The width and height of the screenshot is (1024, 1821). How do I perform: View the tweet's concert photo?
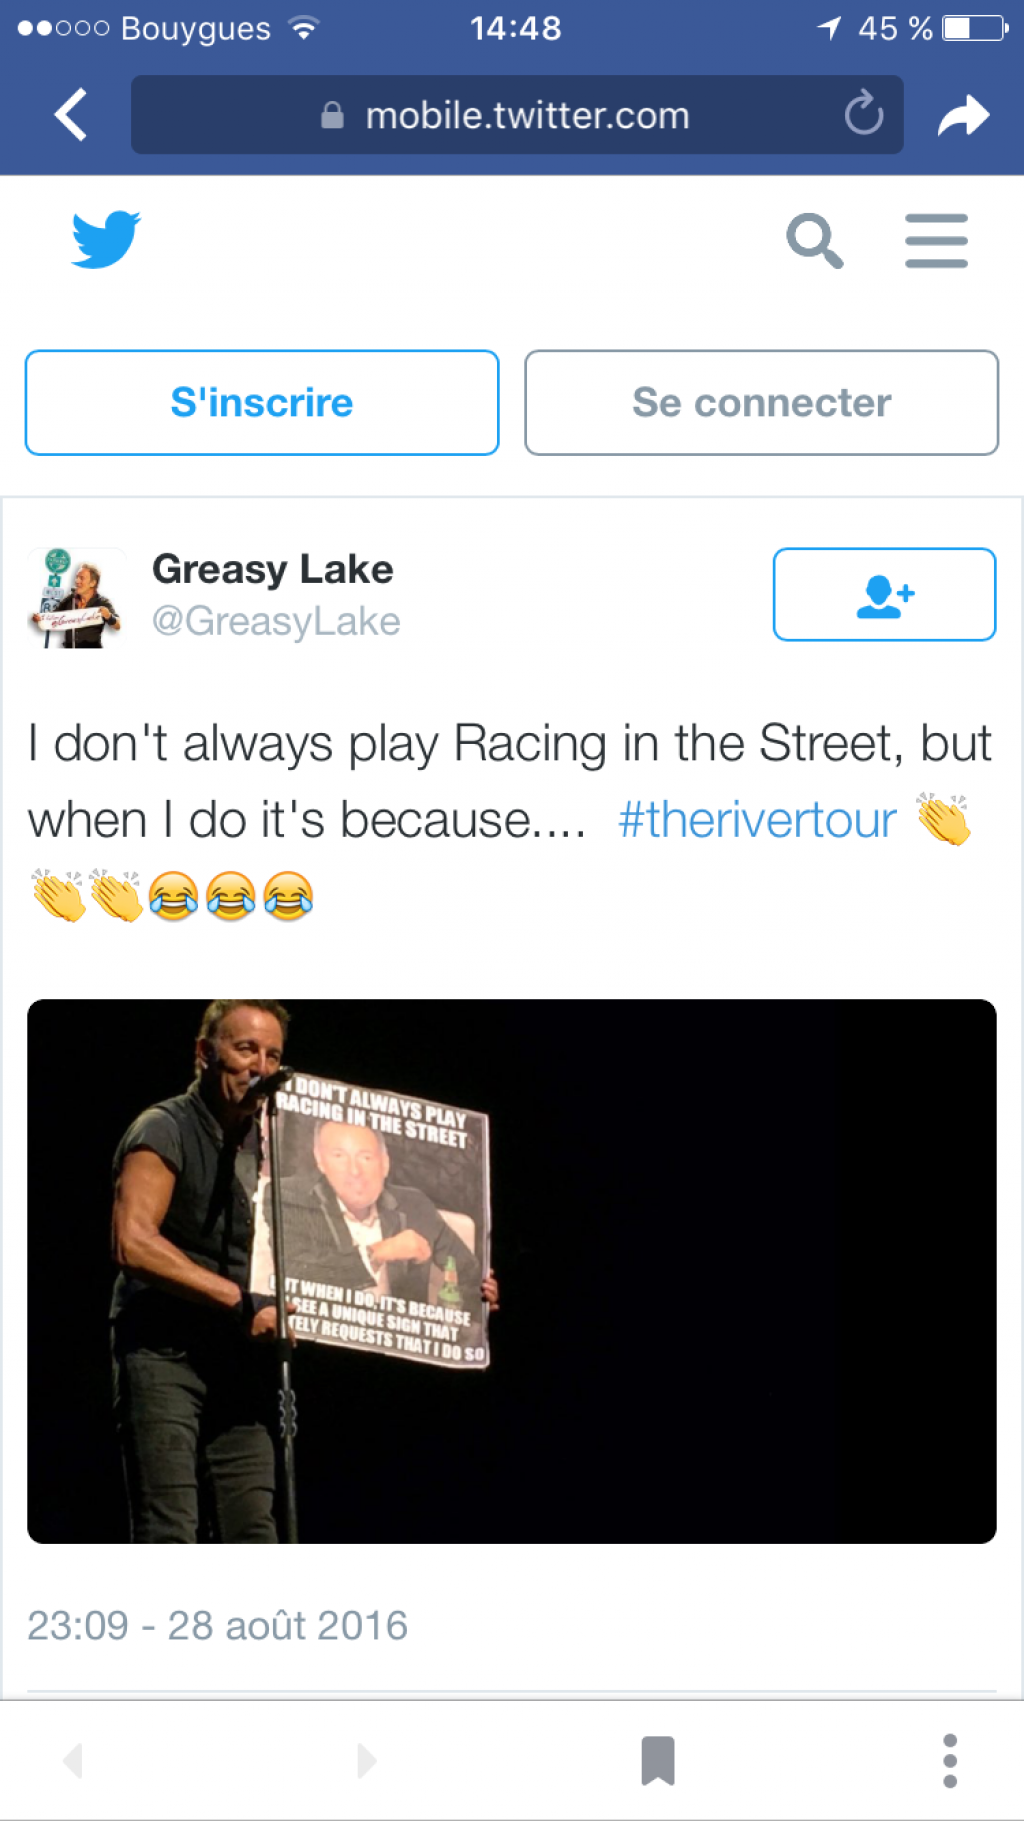point(512,1271)
